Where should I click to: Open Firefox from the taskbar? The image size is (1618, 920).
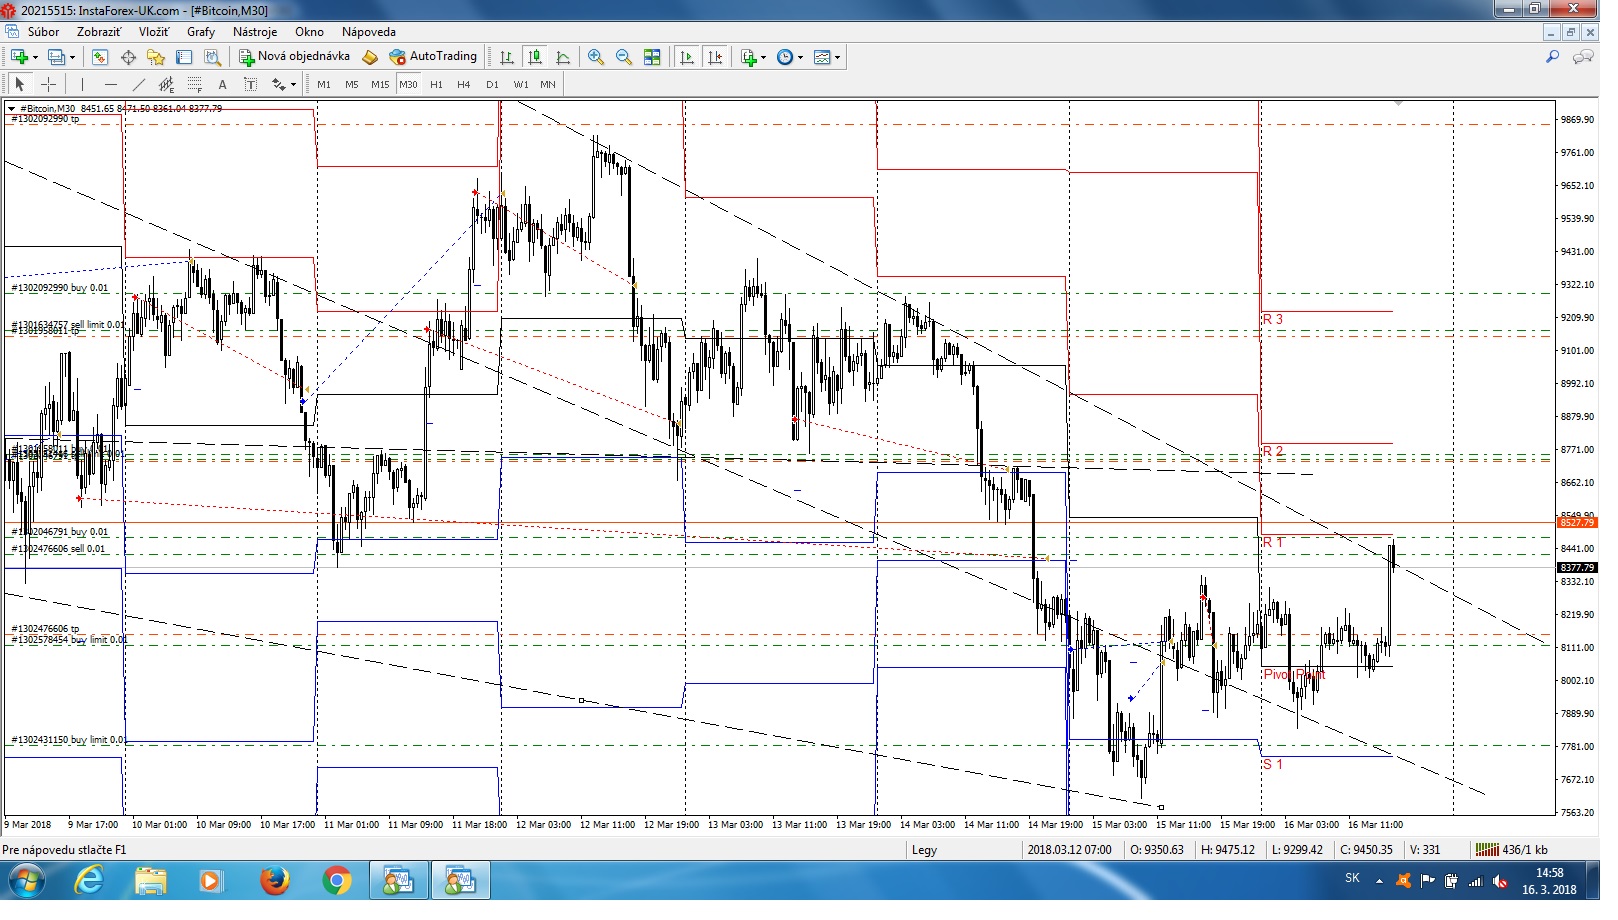click(274, 881)
